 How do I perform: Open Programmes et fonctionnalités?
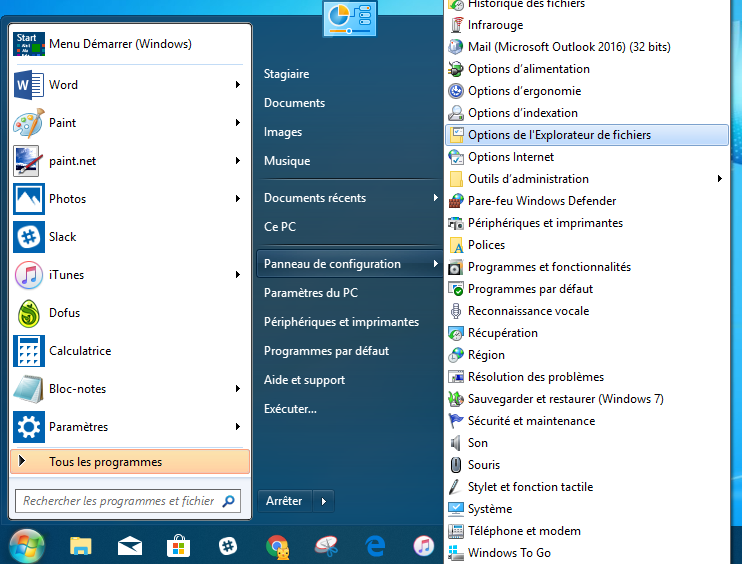pyautogui.click(x=587, y=267)
